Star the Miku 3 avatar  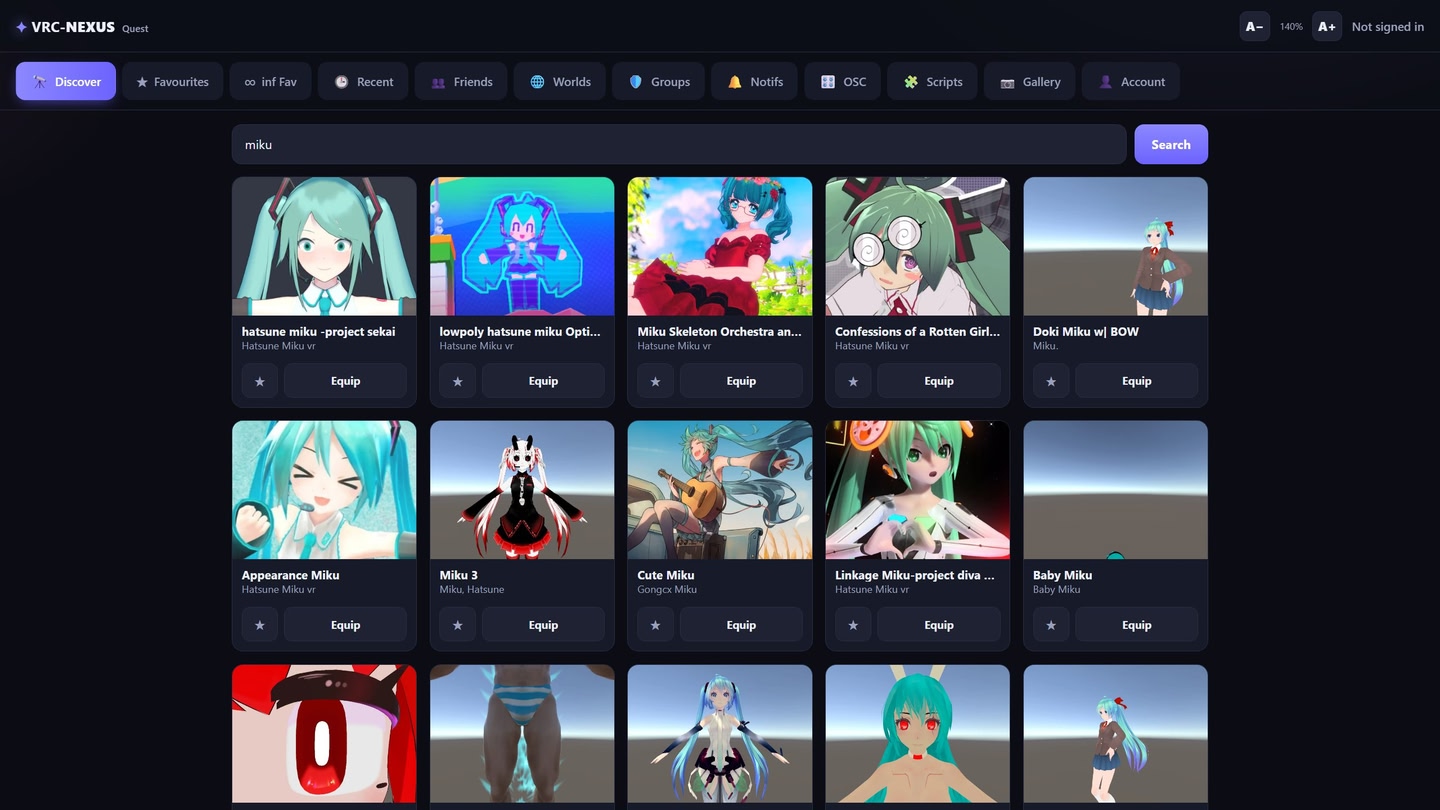(x=458, y=625)
